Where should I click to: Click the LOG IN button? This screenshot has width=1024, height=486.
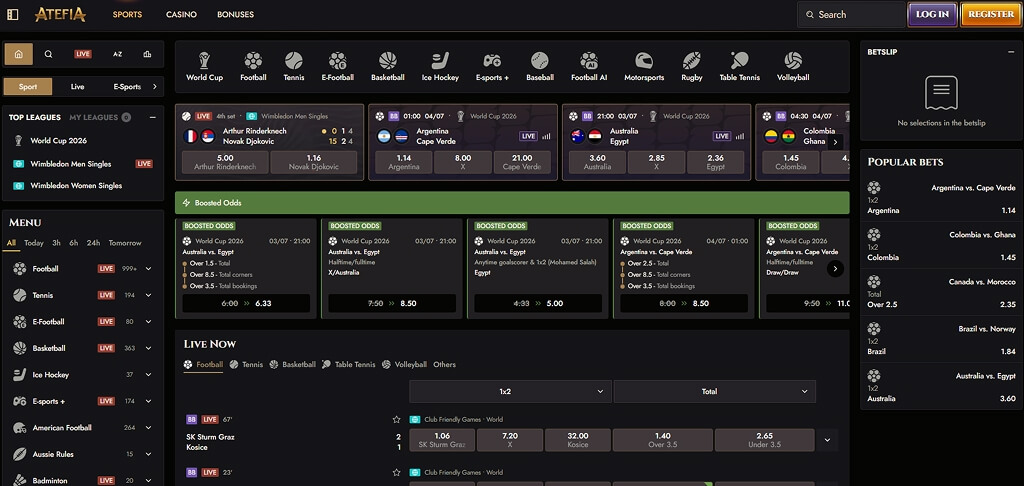pos(933,14)
